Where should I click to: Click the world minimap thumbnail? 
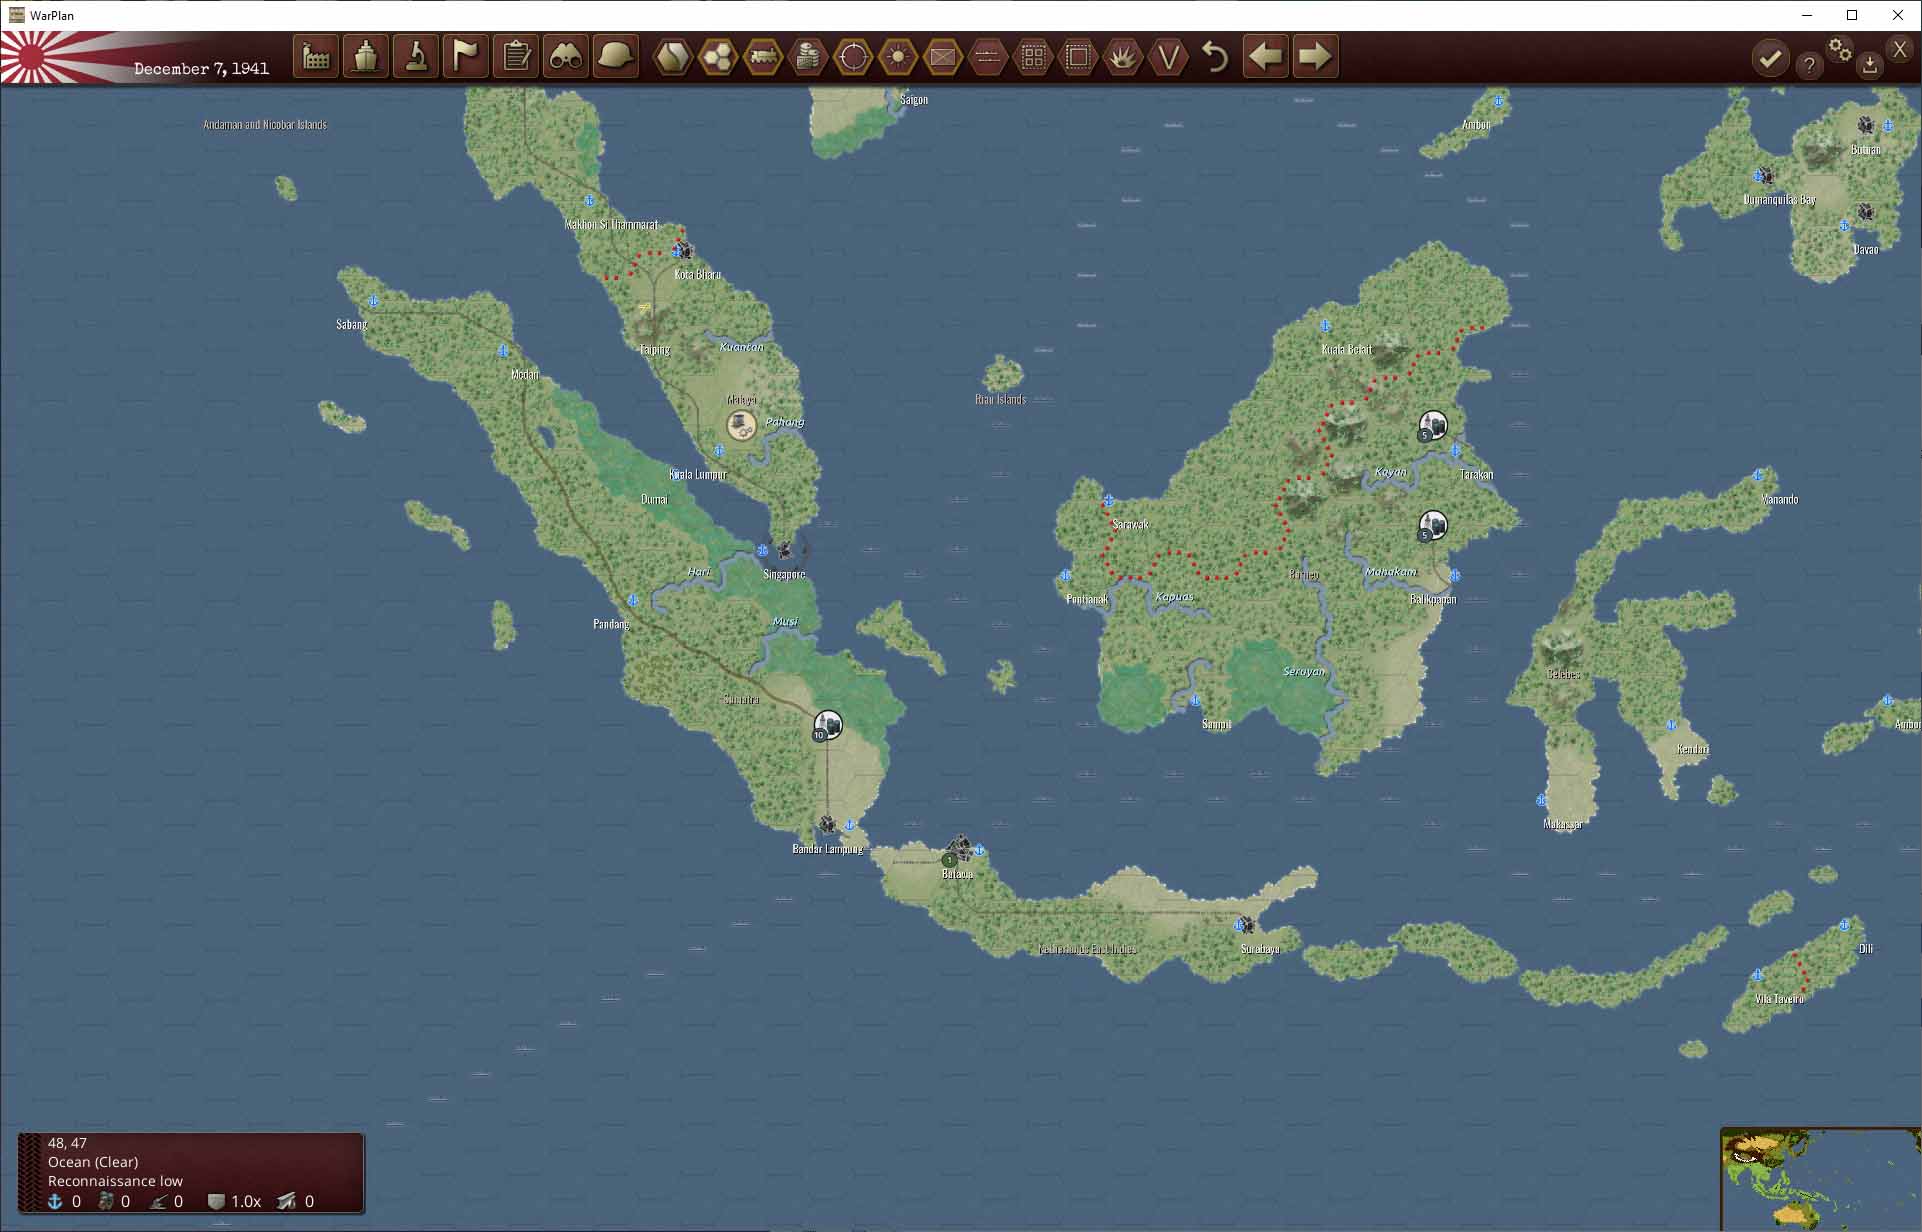coord(1820,1180)
